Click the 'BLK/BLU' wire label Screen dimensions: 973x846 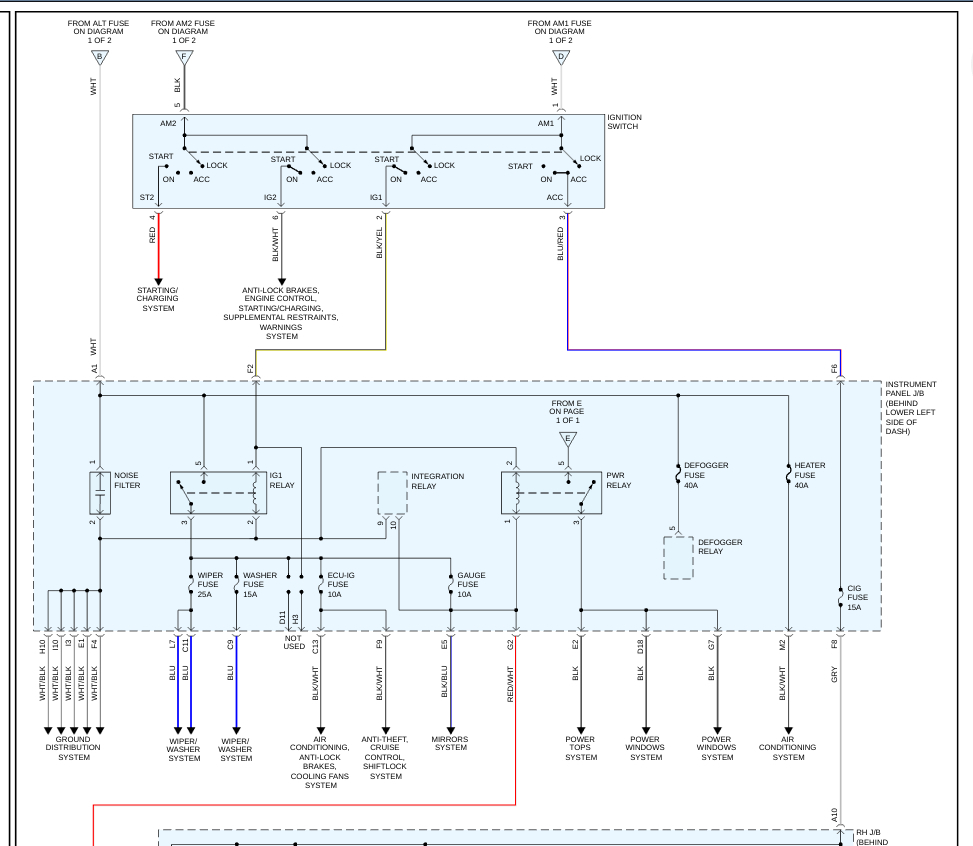point(444,682)
